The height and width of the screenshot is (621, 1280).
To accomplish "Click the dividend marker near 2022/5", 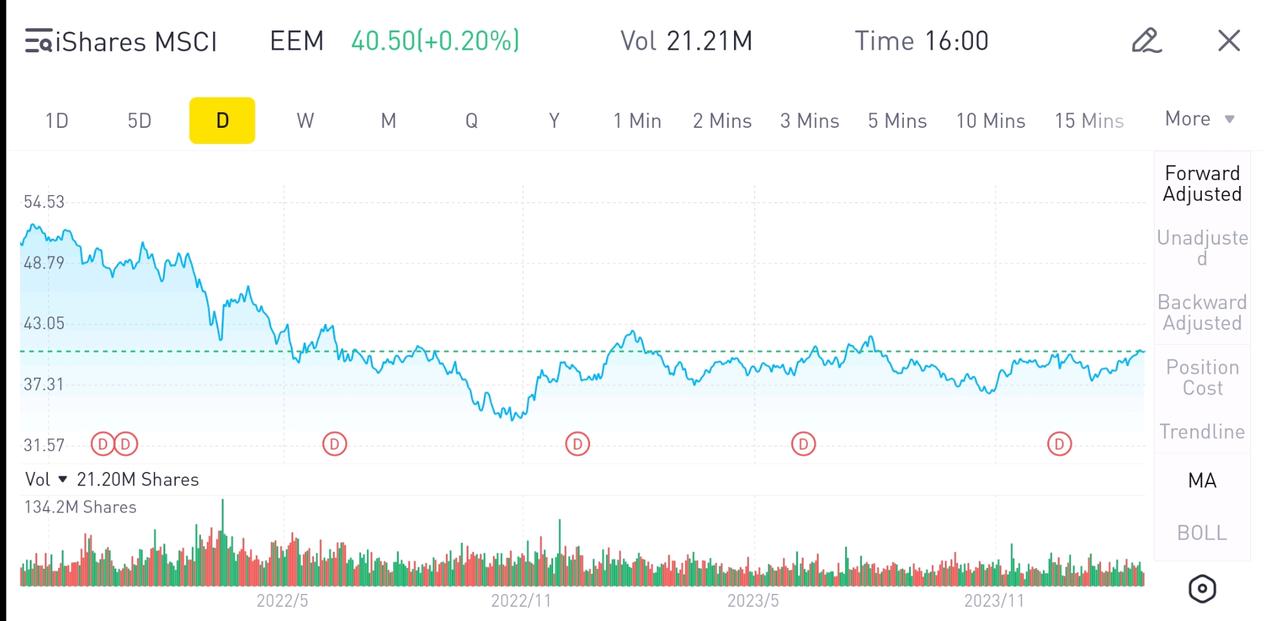I will [x=335, y=443].
